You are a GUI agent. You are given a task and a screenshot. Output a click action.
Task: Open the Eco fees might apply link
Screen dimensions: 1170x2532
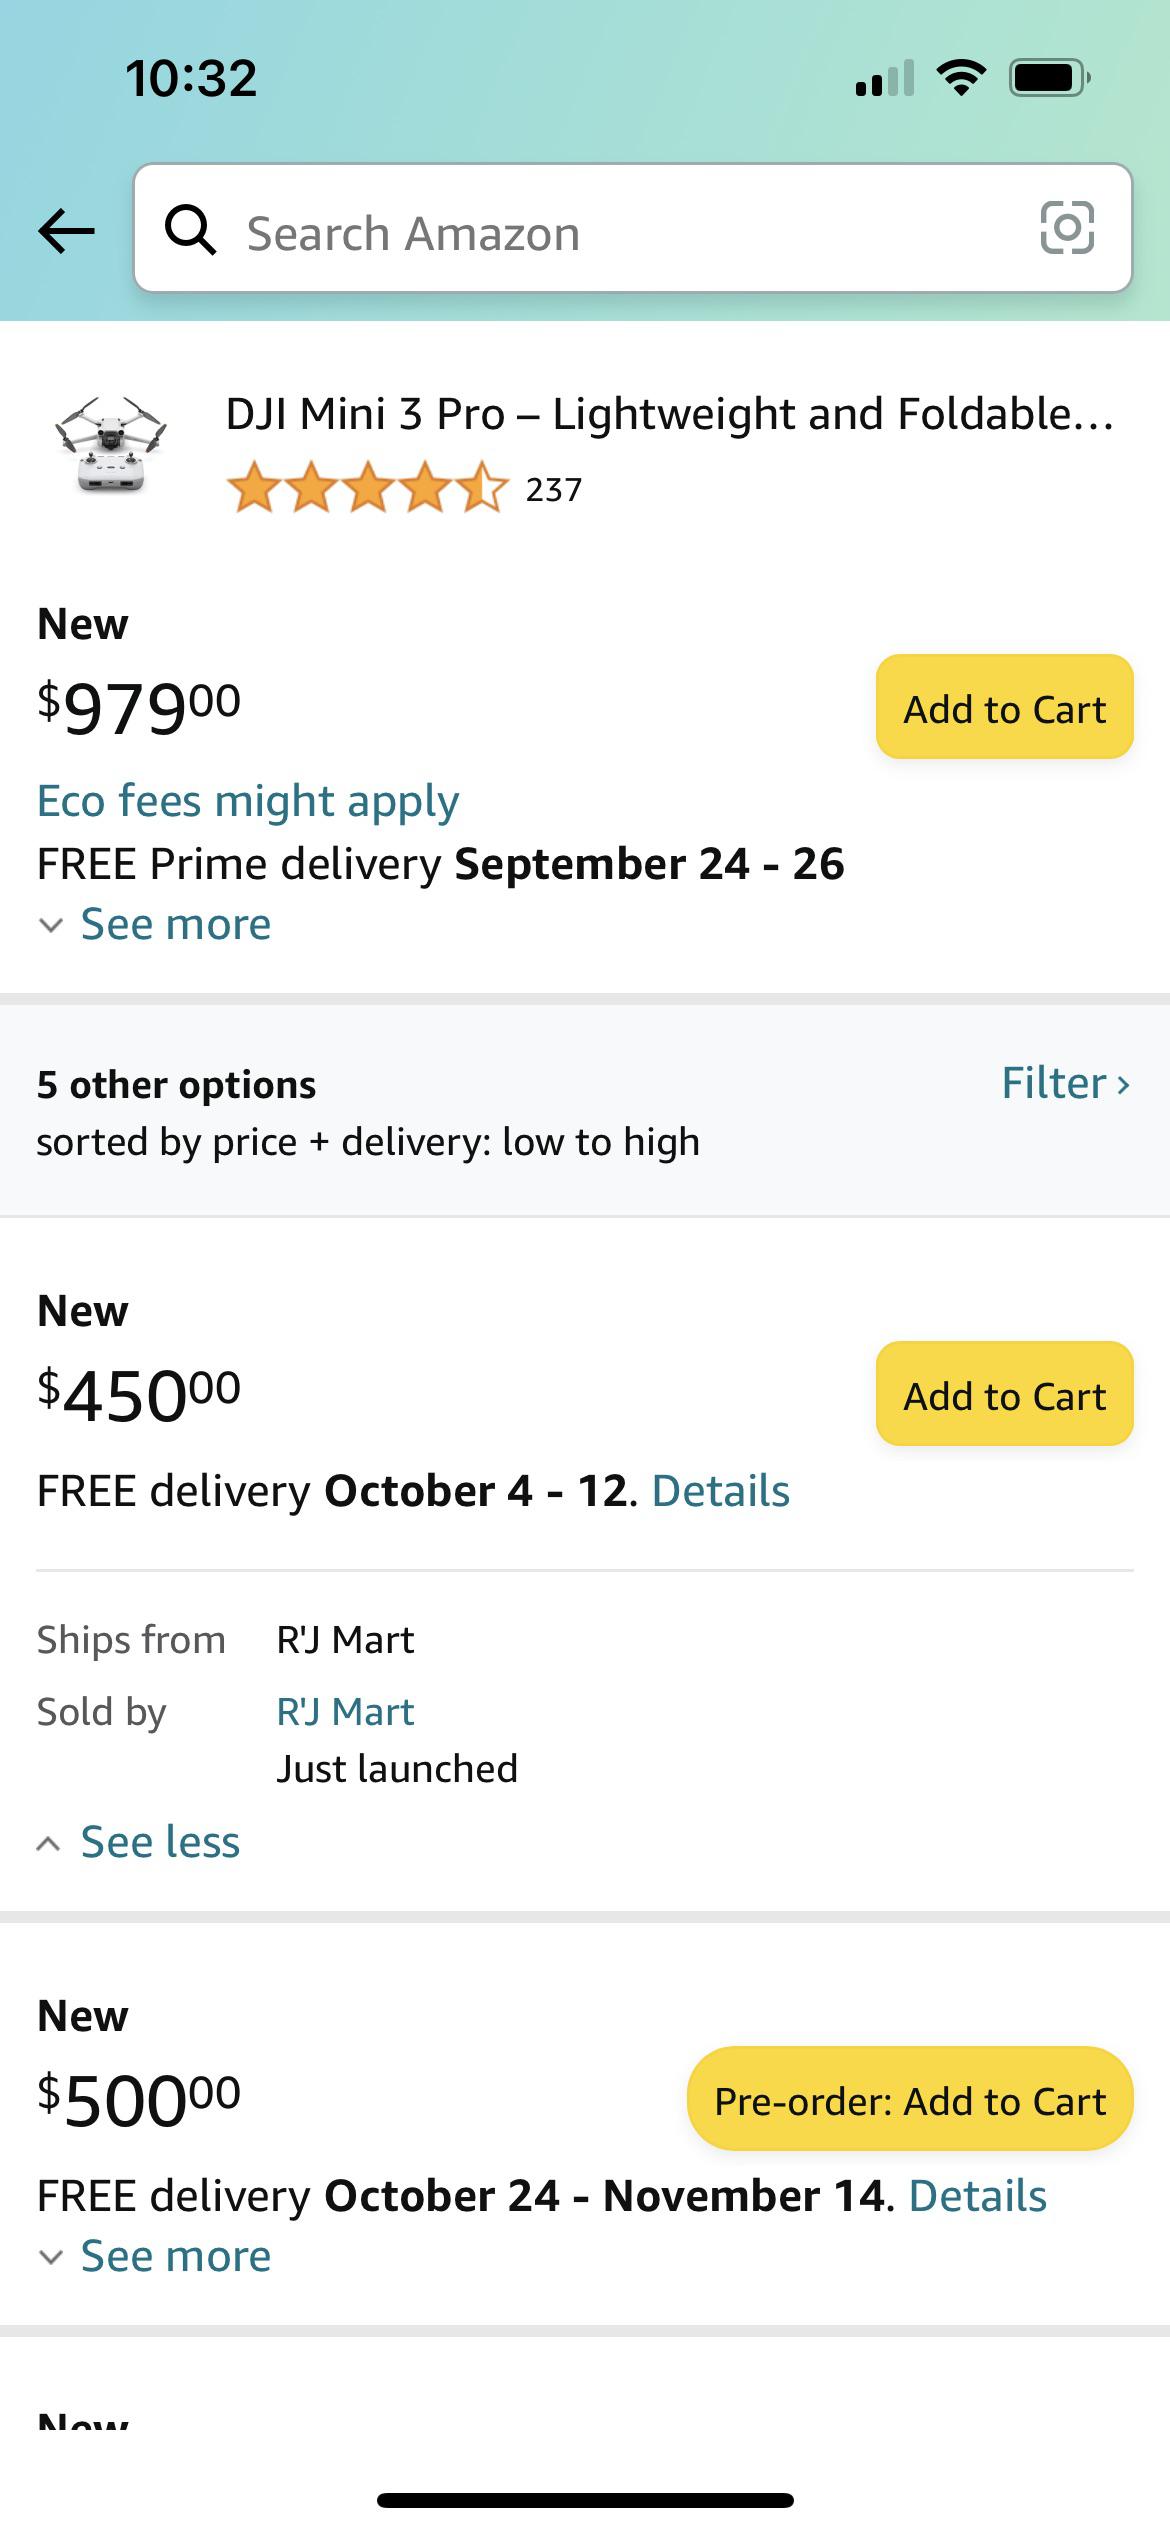(247, 800)
